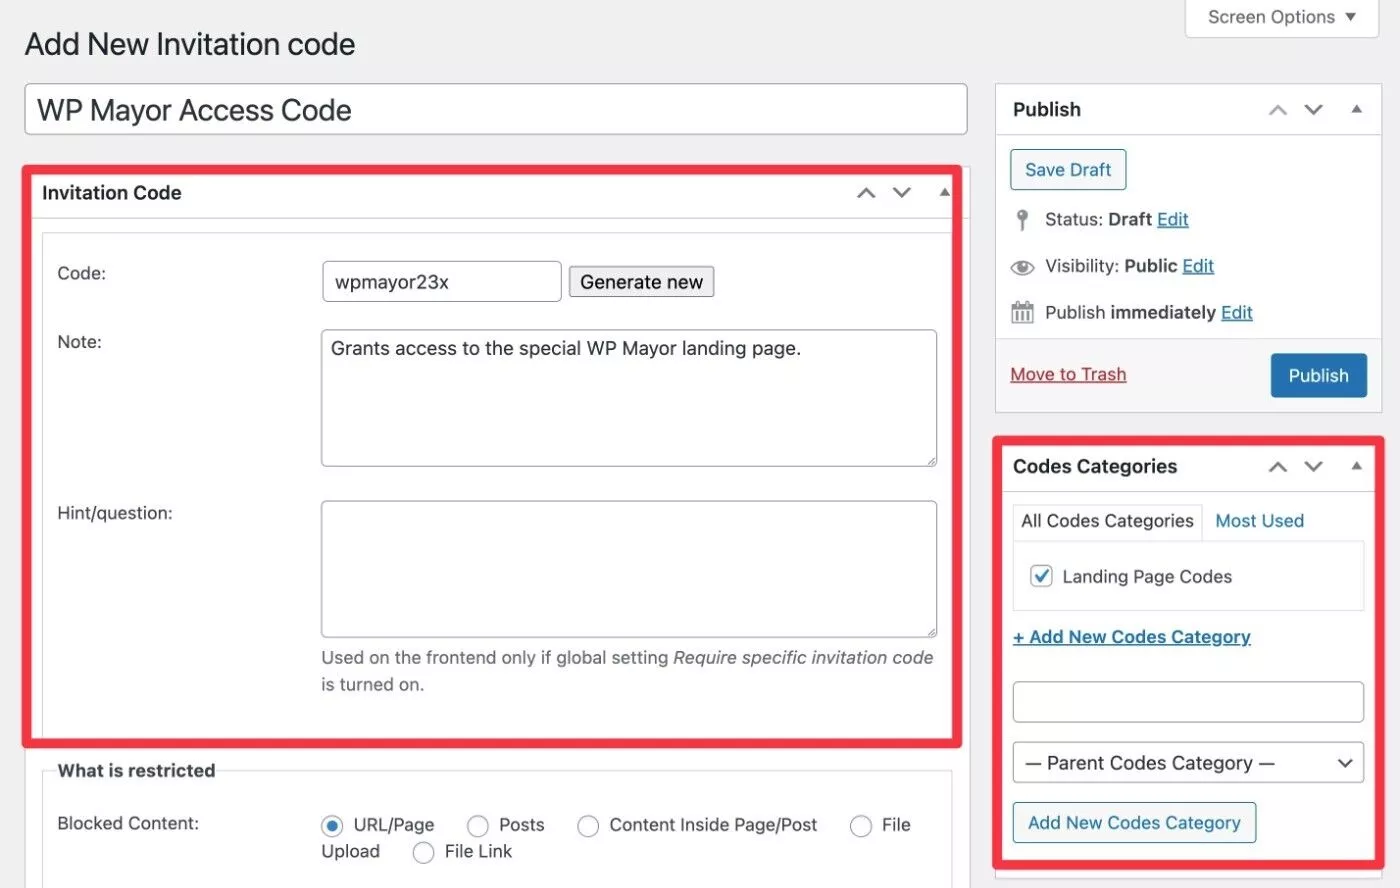1400x888 pixels.
Task: Select URL/Page blocked content option
Action: tap(332, 826)
